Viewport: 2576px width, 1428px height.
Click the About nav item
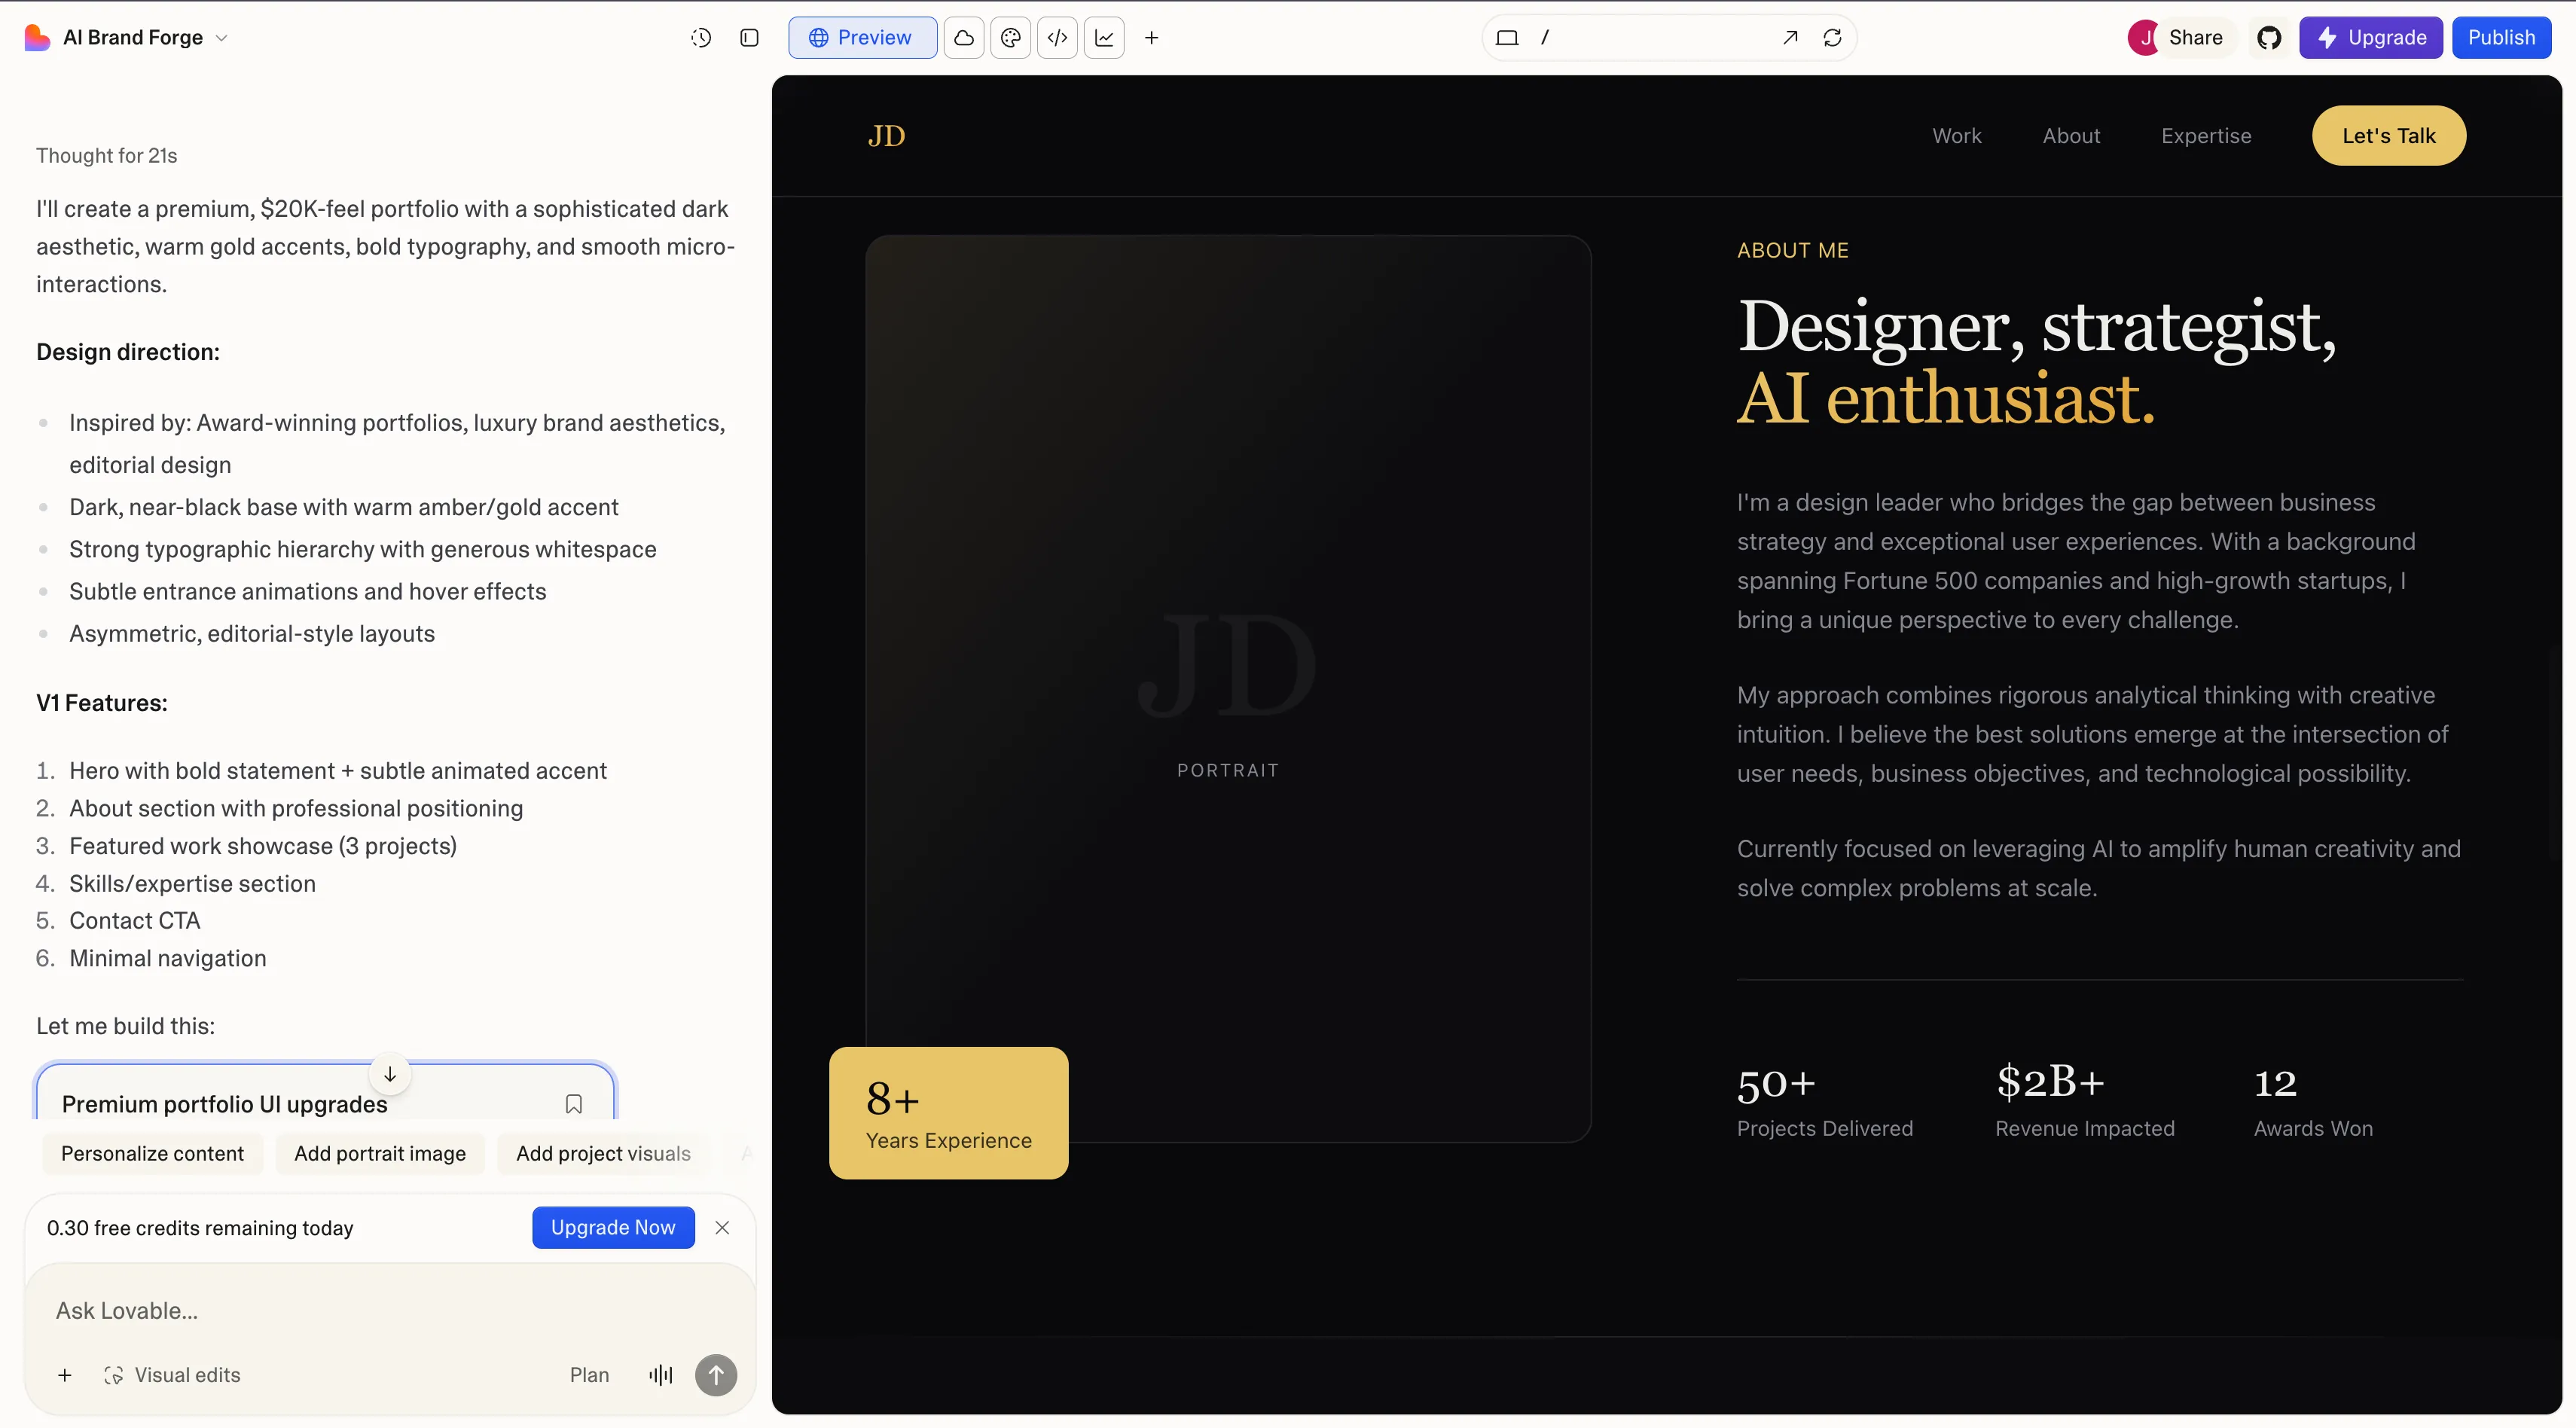point(2071,136)
